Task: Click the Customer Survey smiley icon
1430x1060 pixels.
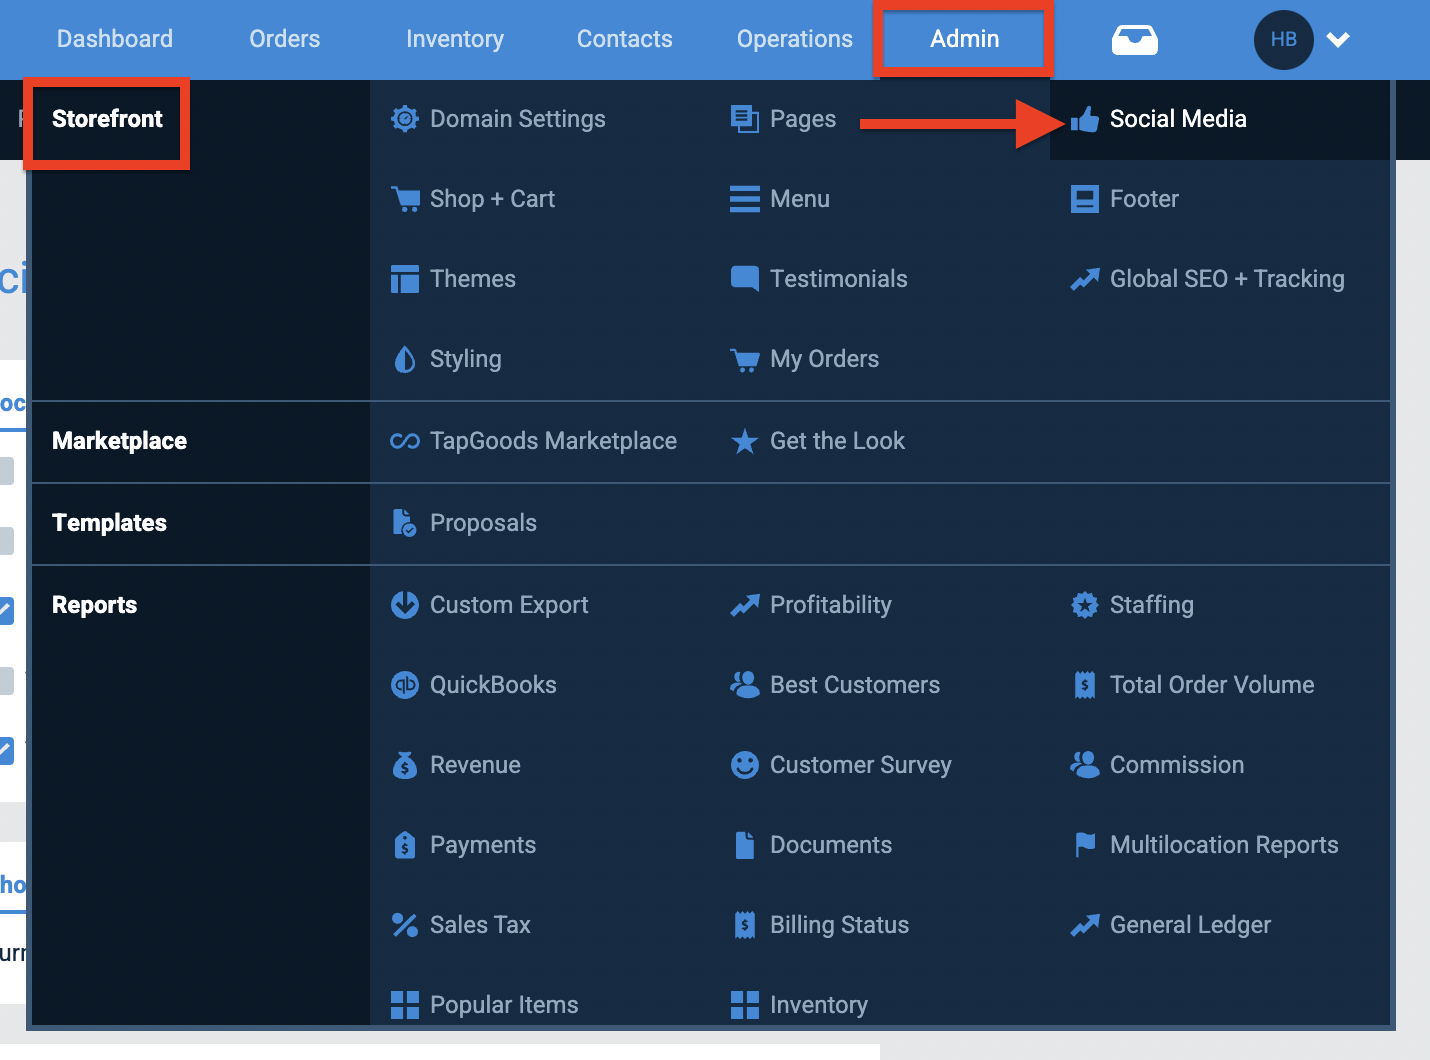Action: coord(744,765)
